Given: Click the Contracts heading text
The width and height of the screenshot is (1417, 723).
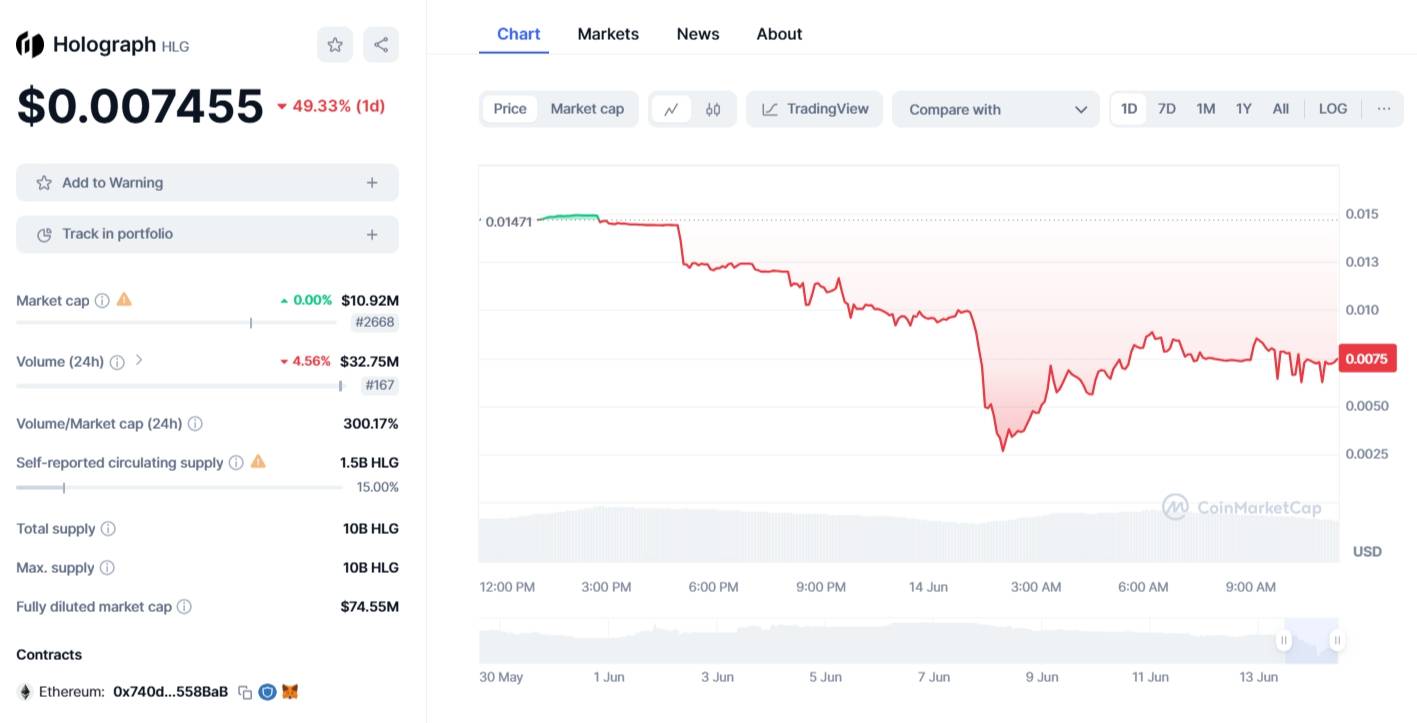Looking at the screenshot, I should [x=49, y=655].
